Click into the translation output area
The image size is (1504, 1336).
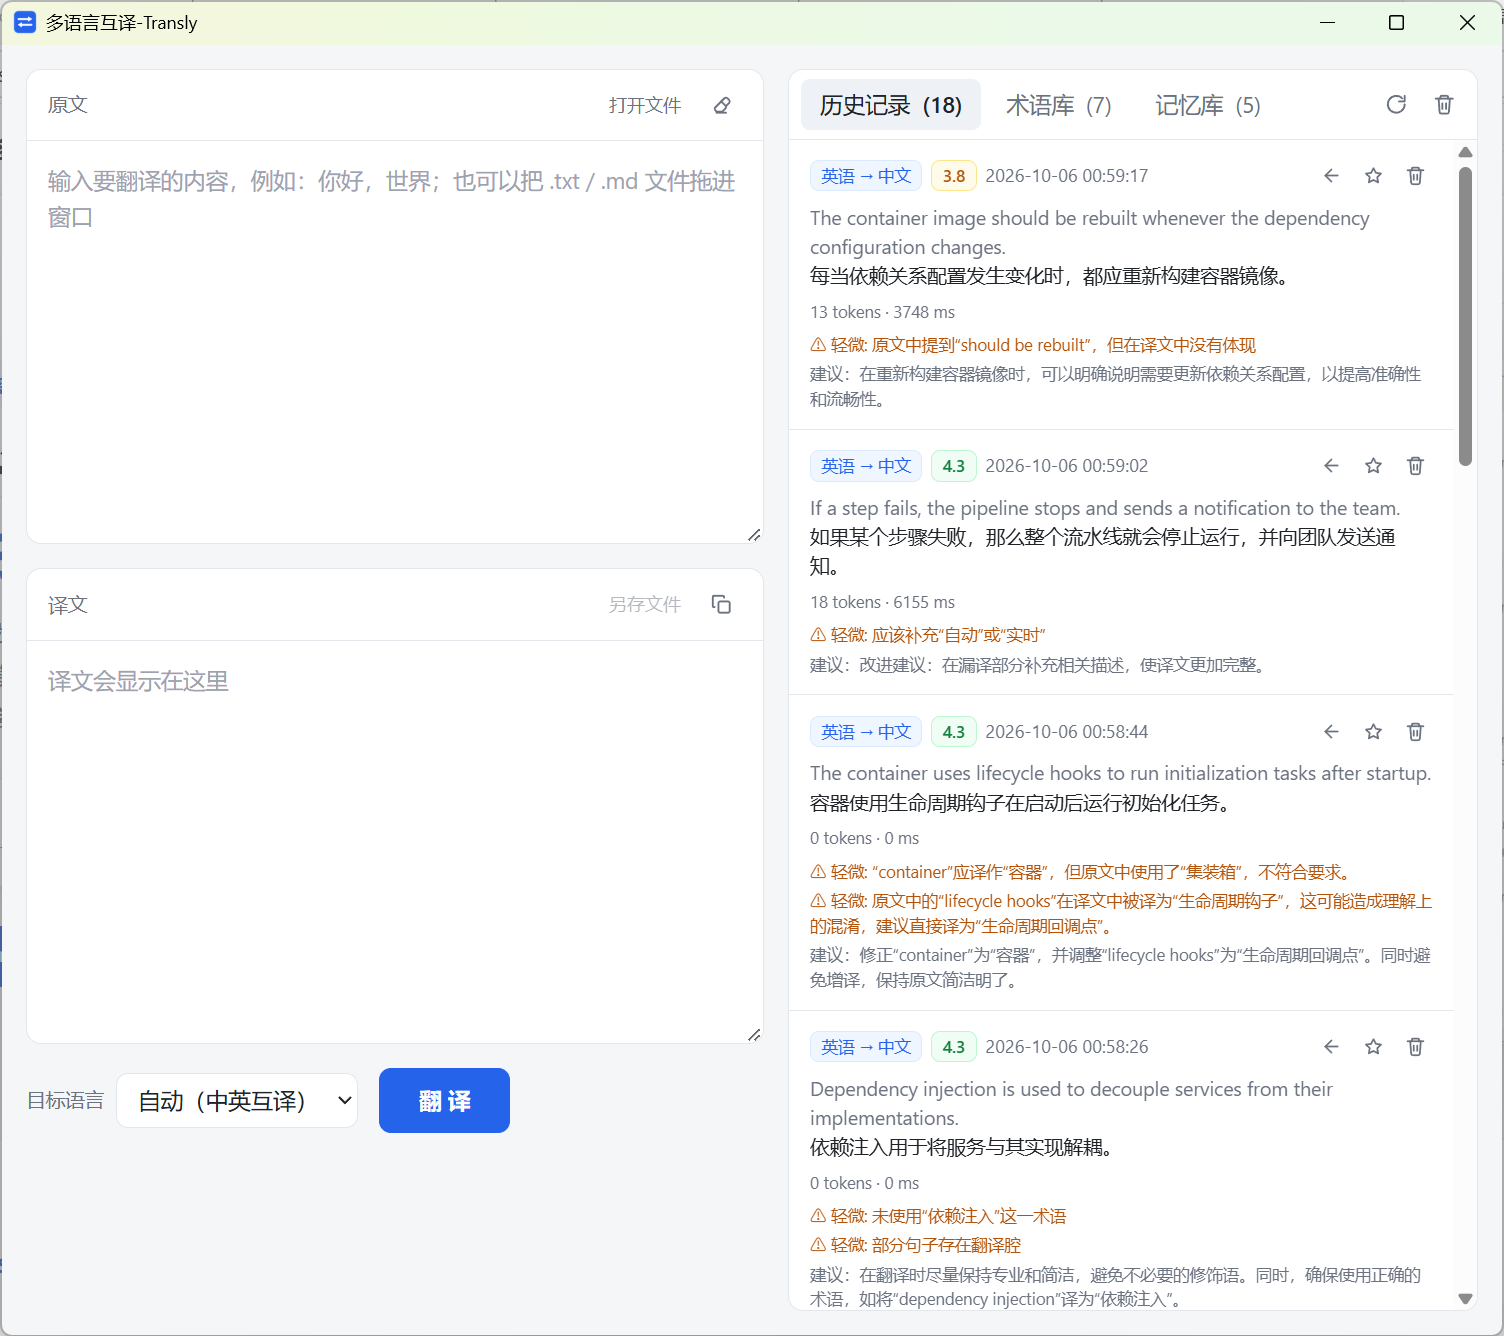395,842
